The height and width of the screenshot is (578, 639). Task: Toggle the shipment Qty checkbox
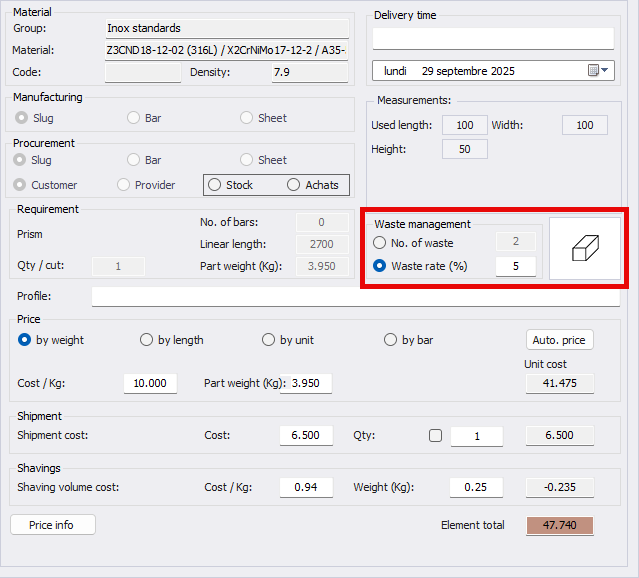coord(435,436)
